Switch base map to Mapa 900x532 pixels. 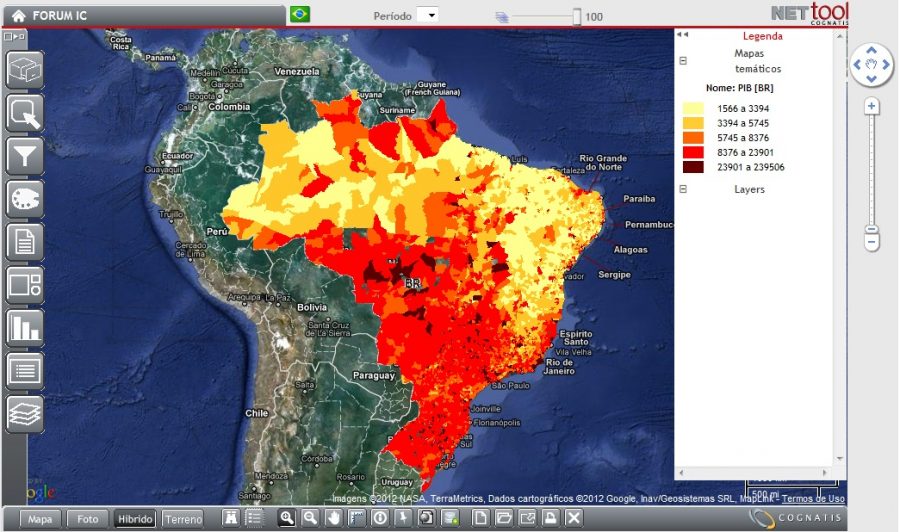(40, 519)
